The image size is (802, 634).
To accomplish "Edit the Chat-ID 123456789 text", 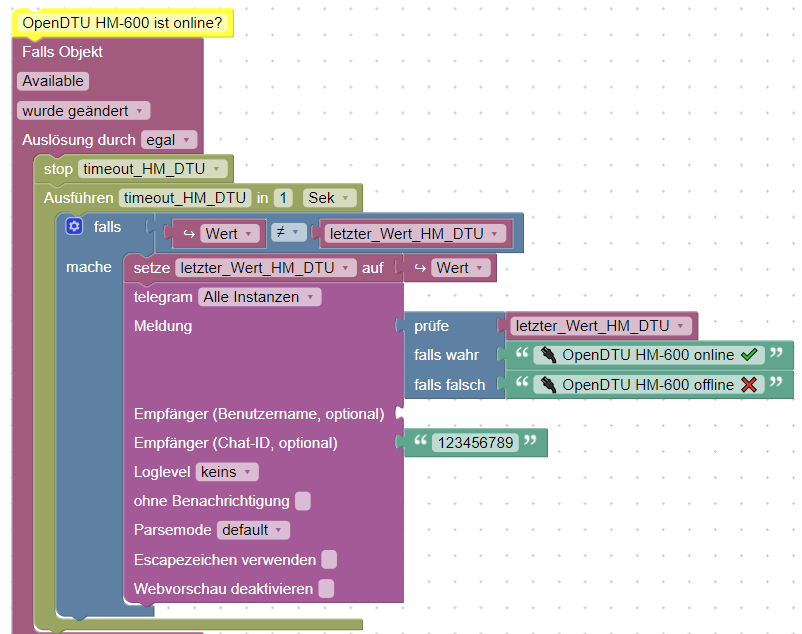I will [x=475, y=442].
